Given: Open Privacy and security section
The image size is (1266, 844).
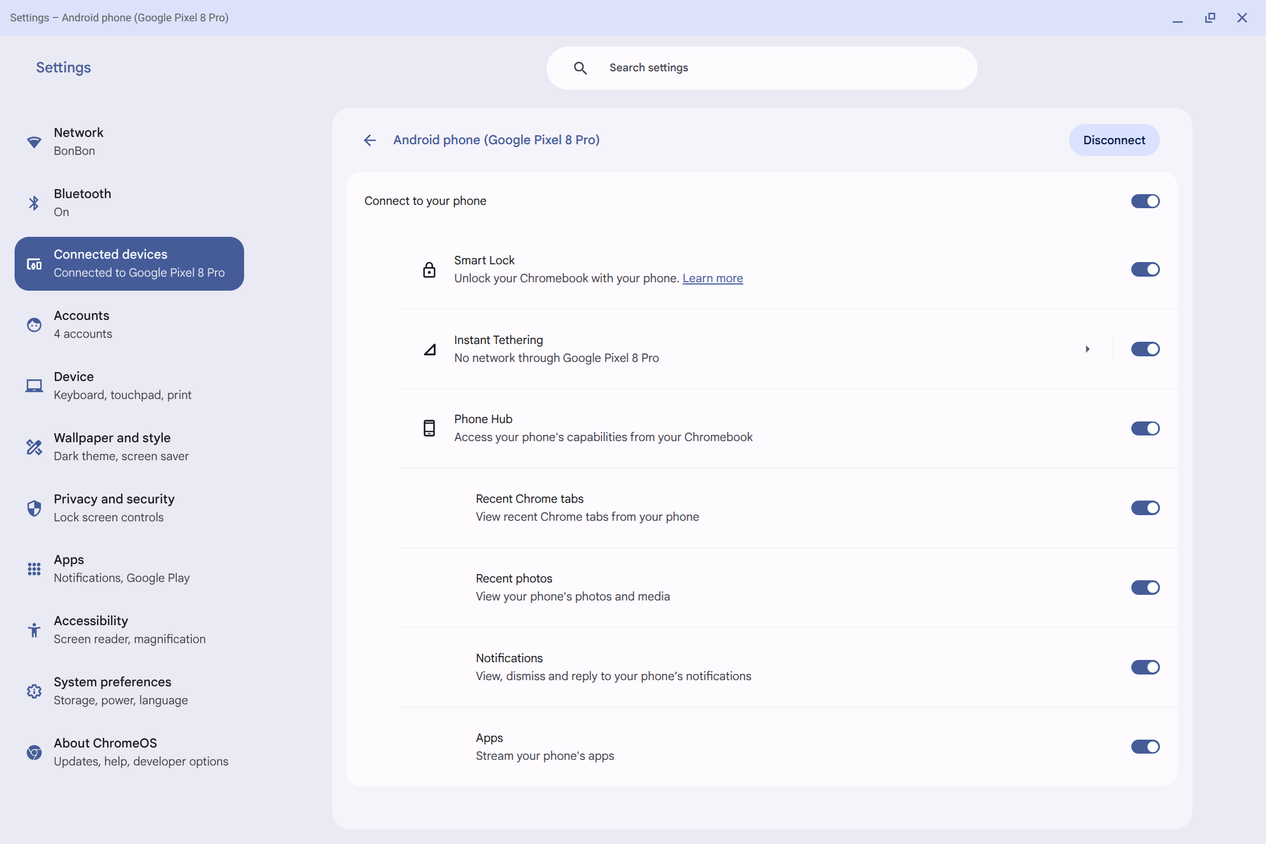Looking at the screenshot, I should (x=129, y=508).
